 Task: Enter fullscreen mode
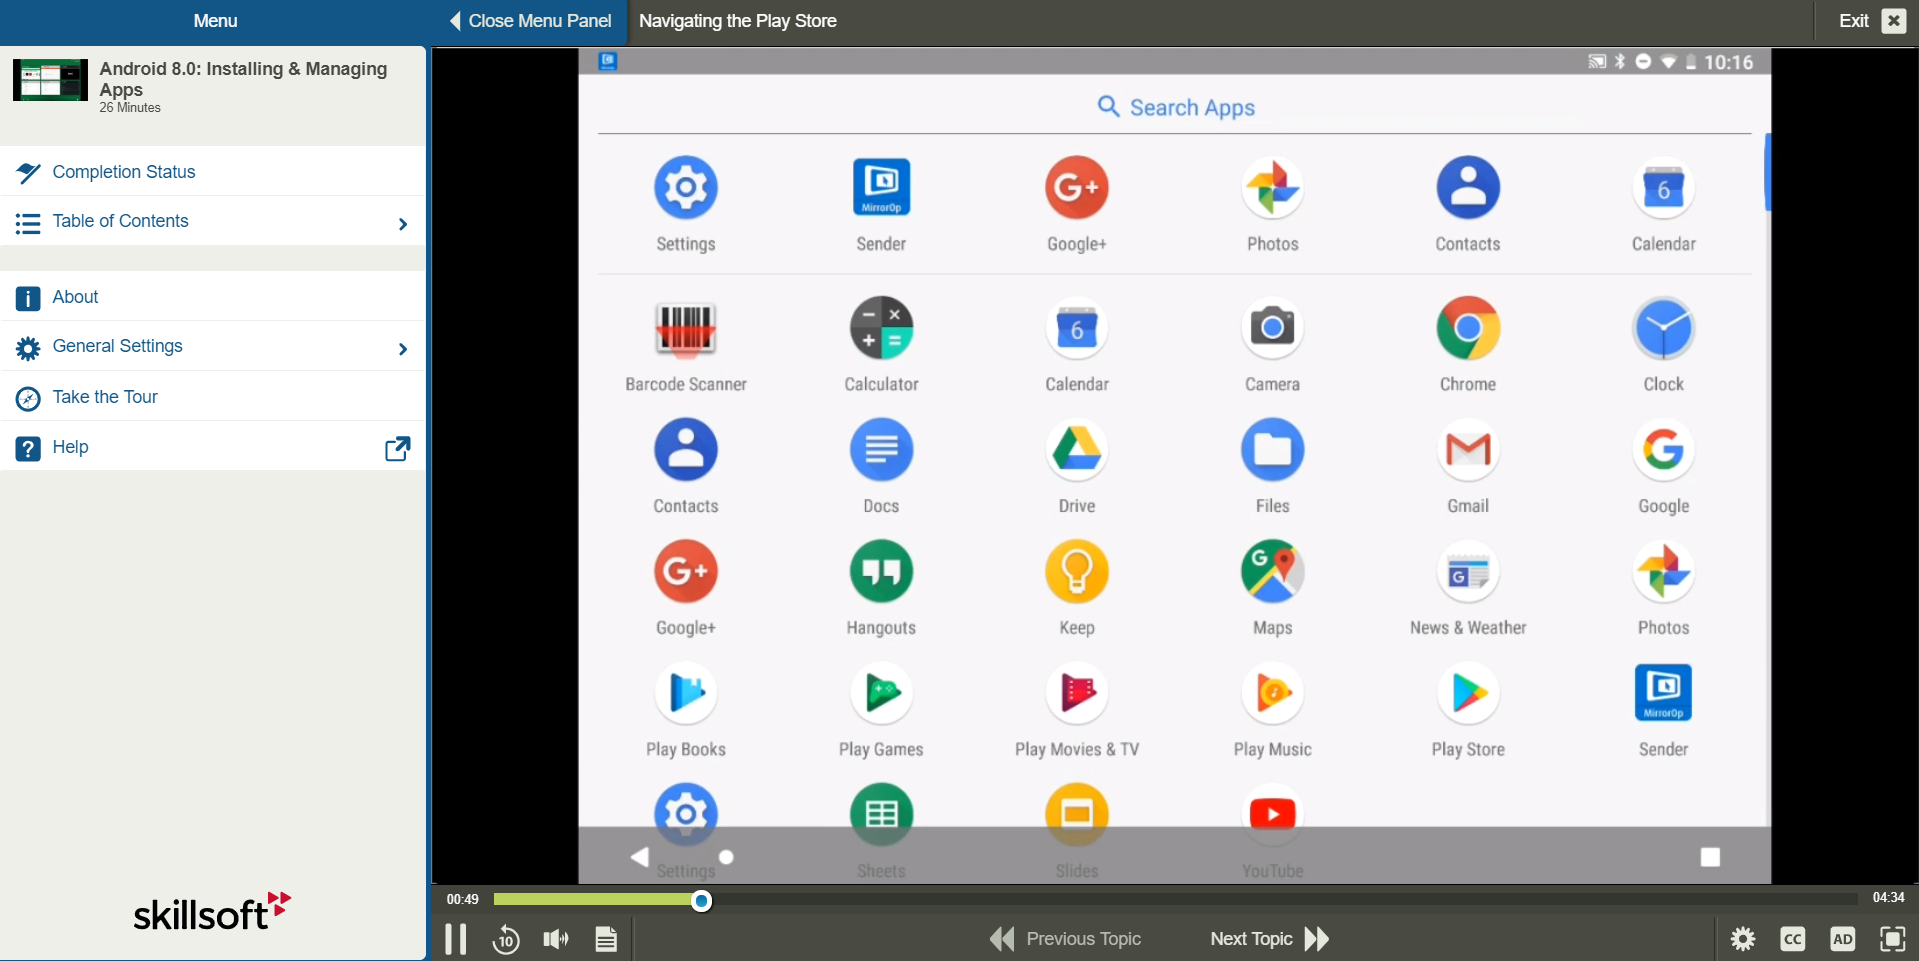point(1893,938)
